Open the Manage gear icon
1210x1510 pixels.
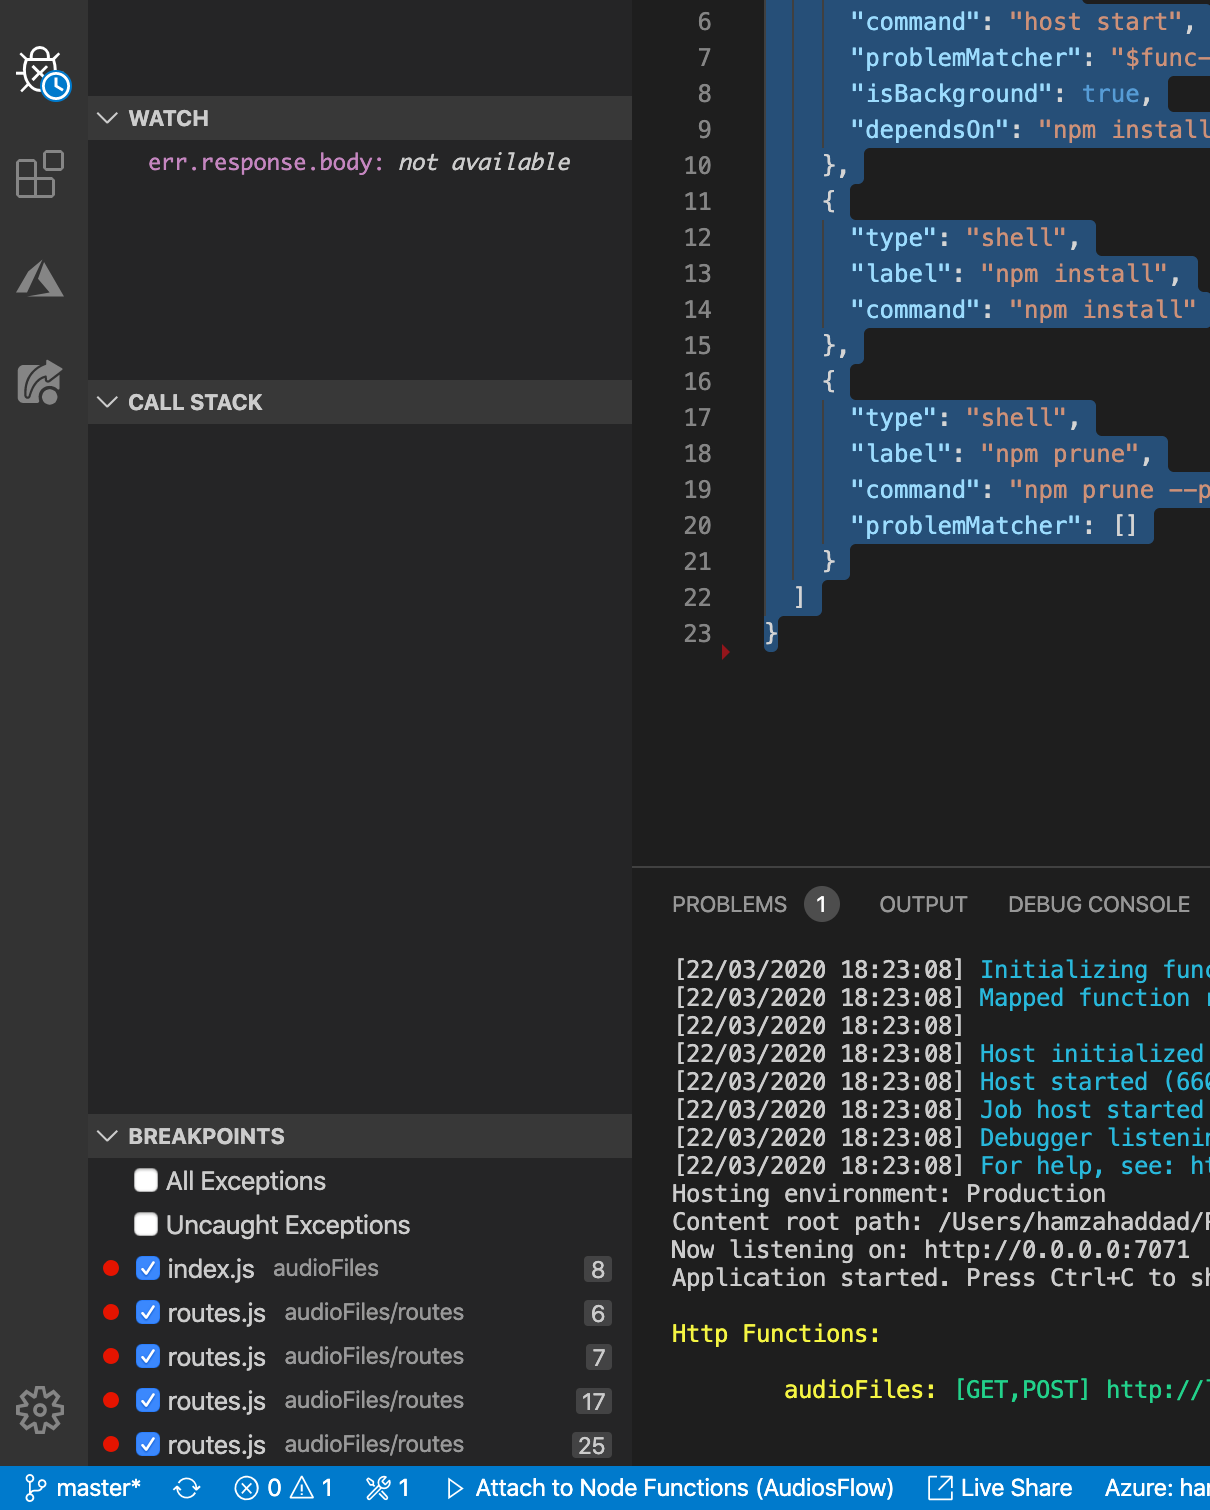(x=40, y=1410)
